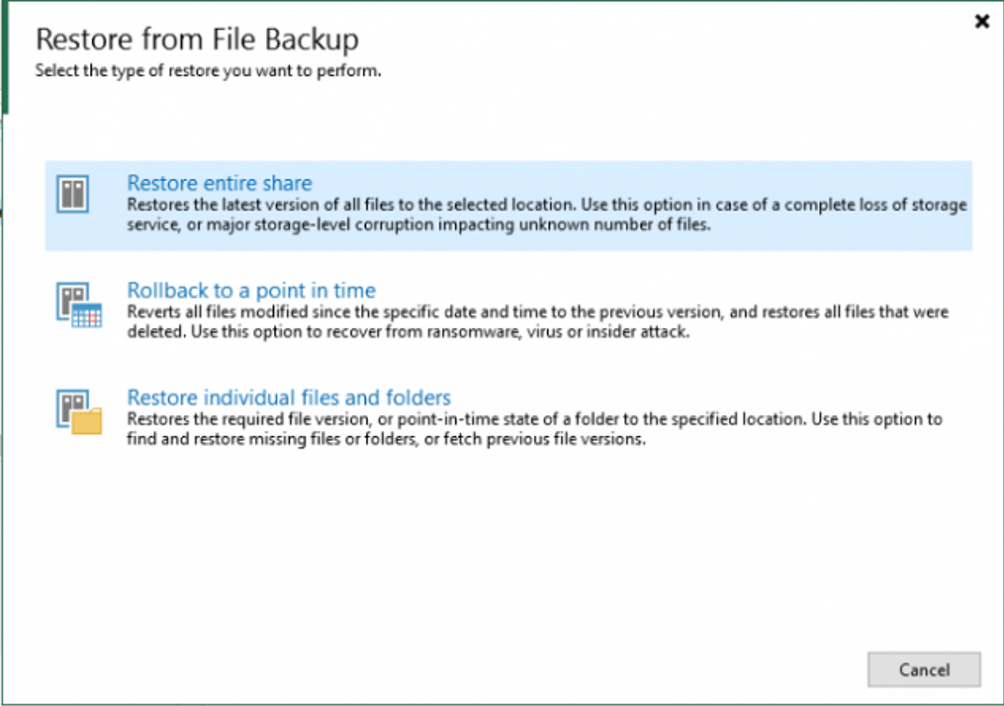Screen dimensions: 1004x706
Task: Open Restore individual files and folders link
Action: [x=289, y=397]
